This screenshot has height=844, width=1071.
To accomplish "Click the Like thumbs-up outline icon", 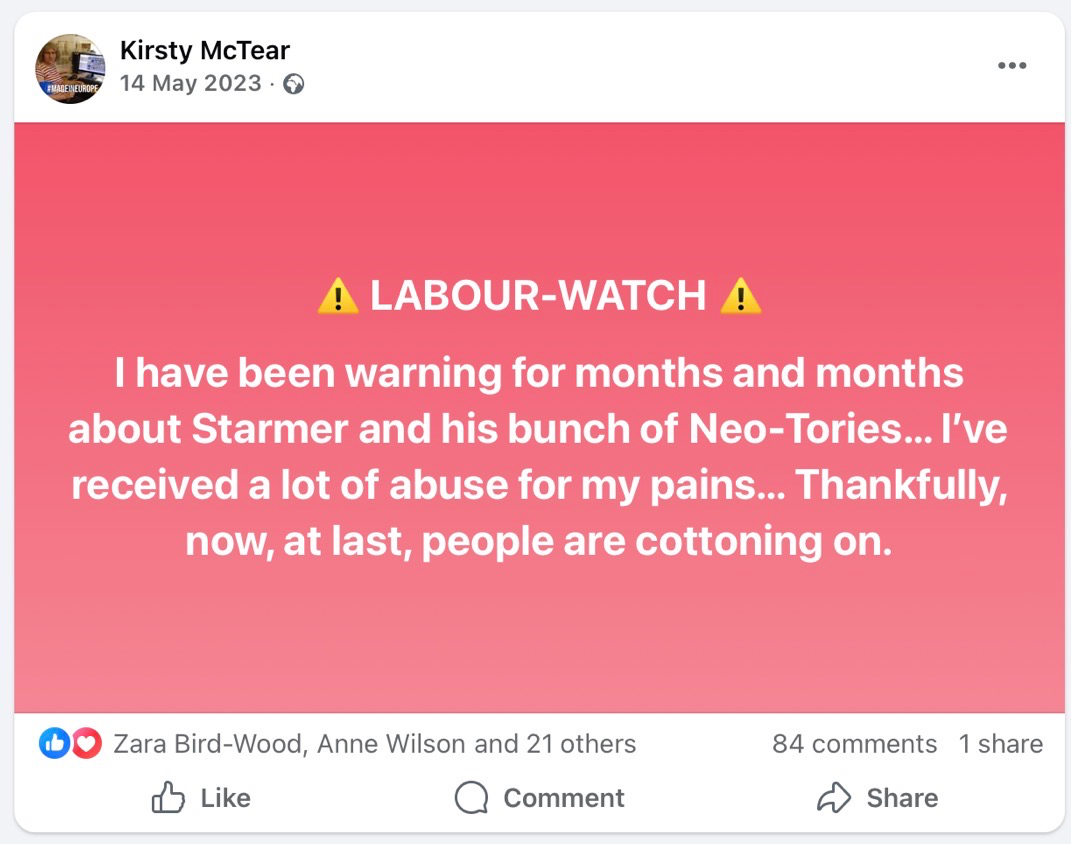I will (x=168, y=798).
